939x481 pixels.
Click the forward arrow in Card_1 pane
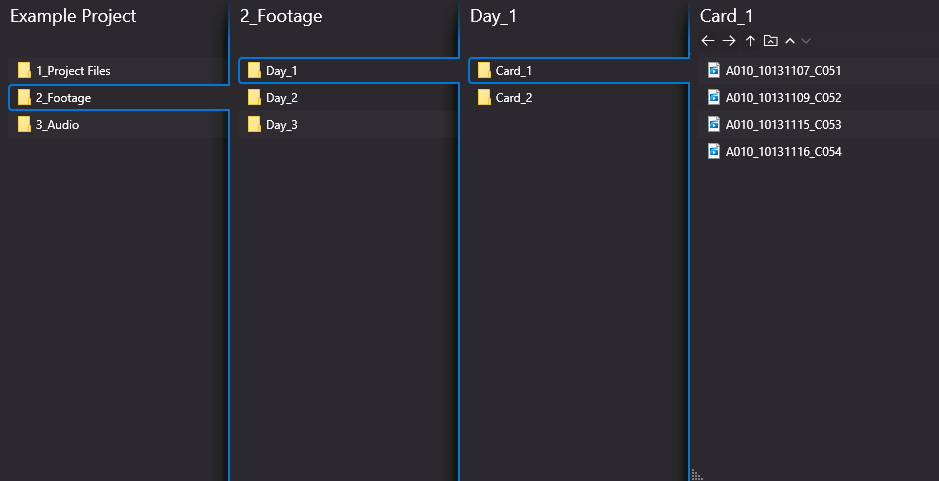click(x=729, y=41)
